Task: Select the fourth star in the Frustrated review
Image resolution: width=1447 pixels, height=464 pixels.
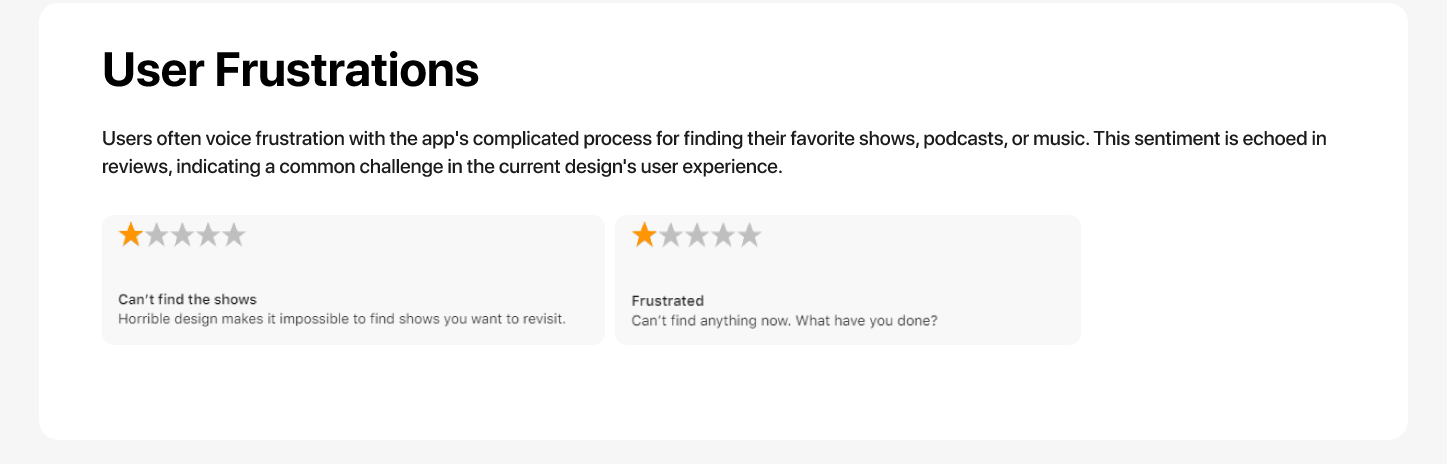Action: coord(723,236)
